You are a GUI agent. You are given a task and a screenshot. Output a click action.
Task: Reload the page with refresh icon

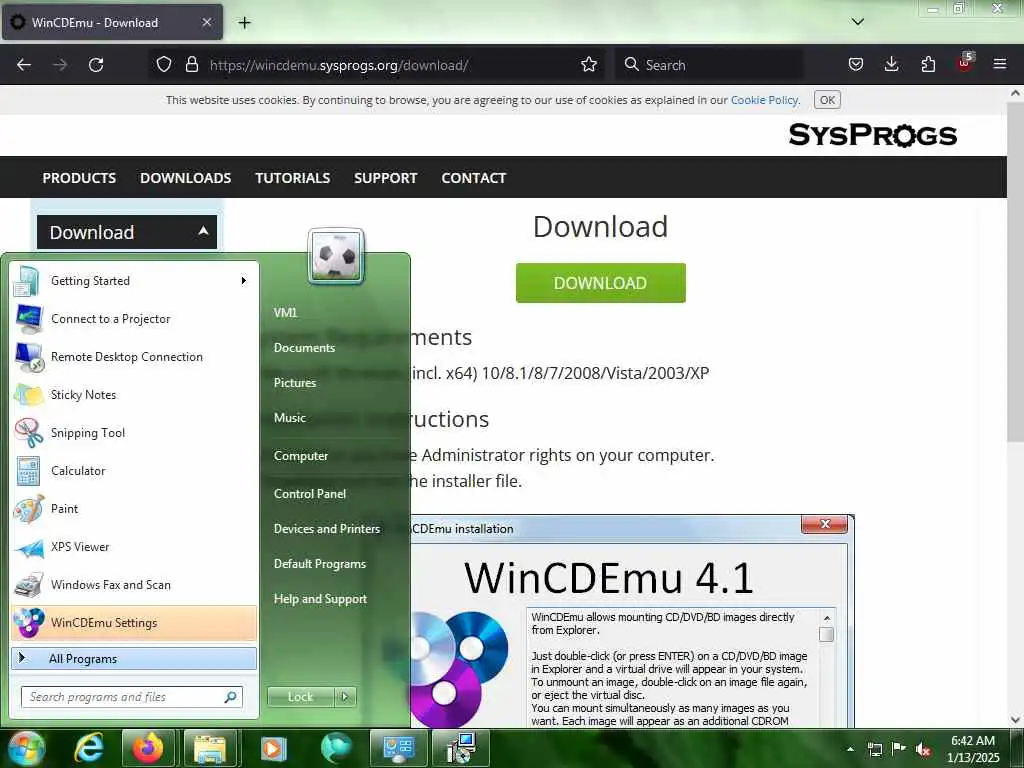click(x=96, y=65)
